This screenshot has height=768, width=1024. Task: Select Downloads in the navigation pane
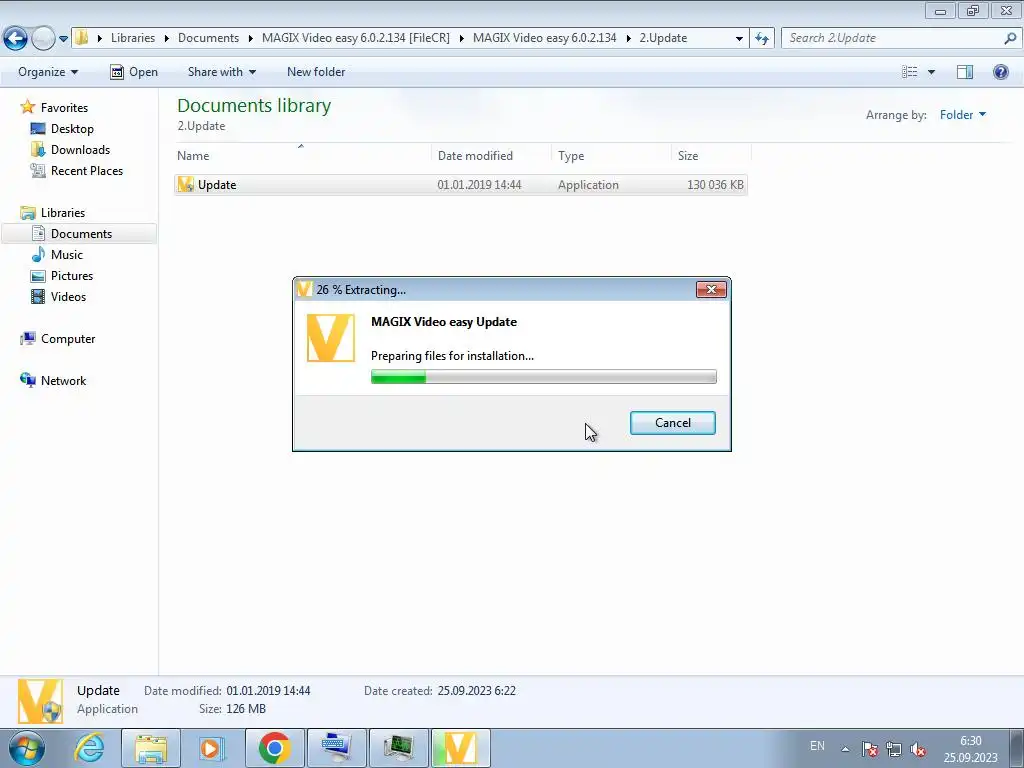click(80, 150)
